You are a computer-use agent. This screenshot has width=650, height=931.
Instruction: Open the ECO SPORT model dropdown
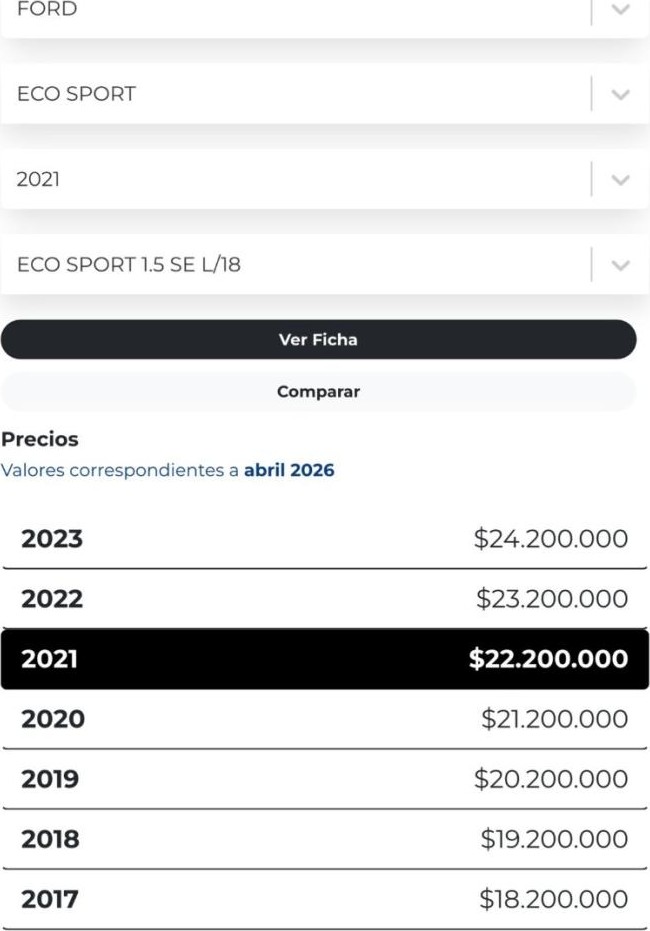300,94
